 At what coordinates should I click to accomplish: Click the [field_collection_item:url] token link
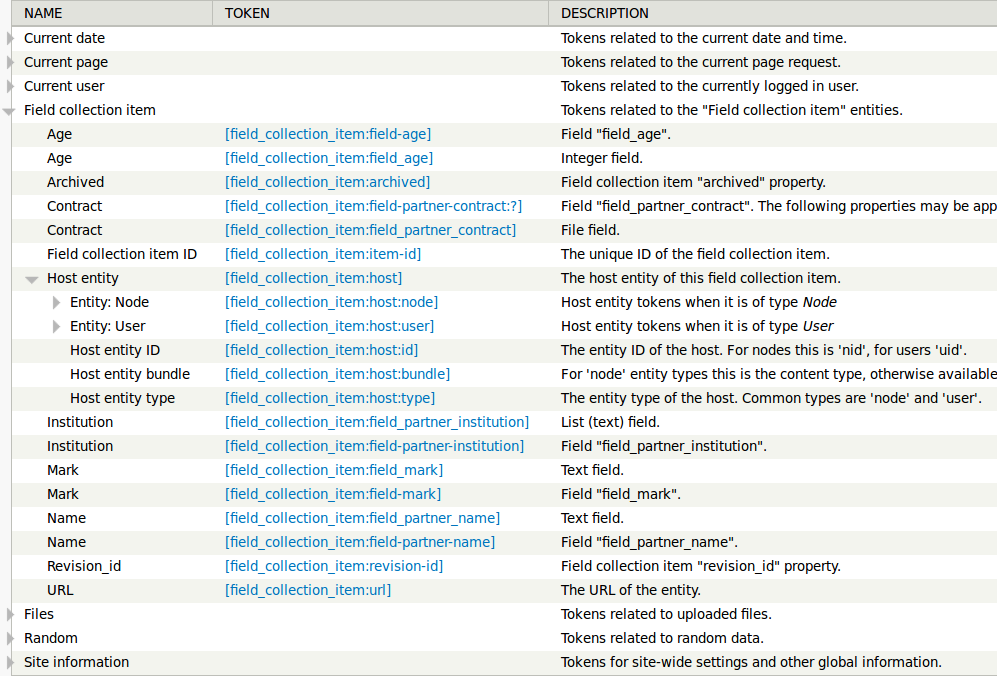tap(308, 590)
